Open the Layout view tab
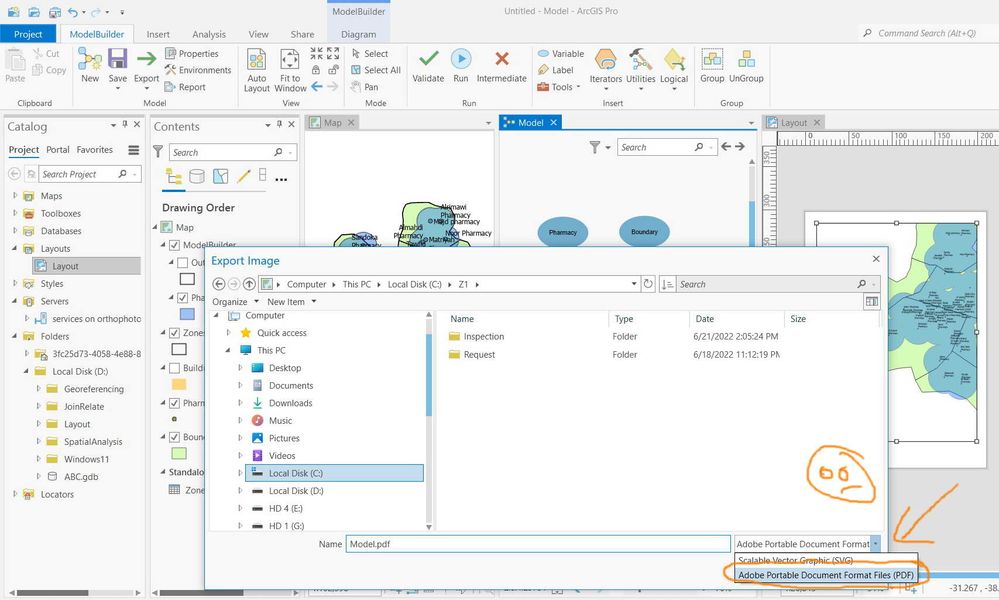Viewport: 999px width, 600px height. [793, 122]
